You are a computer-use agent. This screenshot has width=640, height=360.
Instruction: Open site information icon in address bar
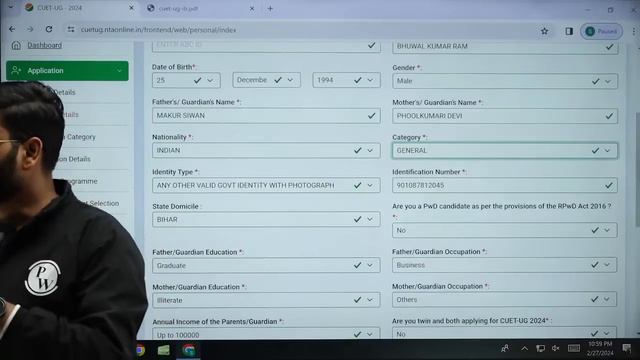click(71, 29)
